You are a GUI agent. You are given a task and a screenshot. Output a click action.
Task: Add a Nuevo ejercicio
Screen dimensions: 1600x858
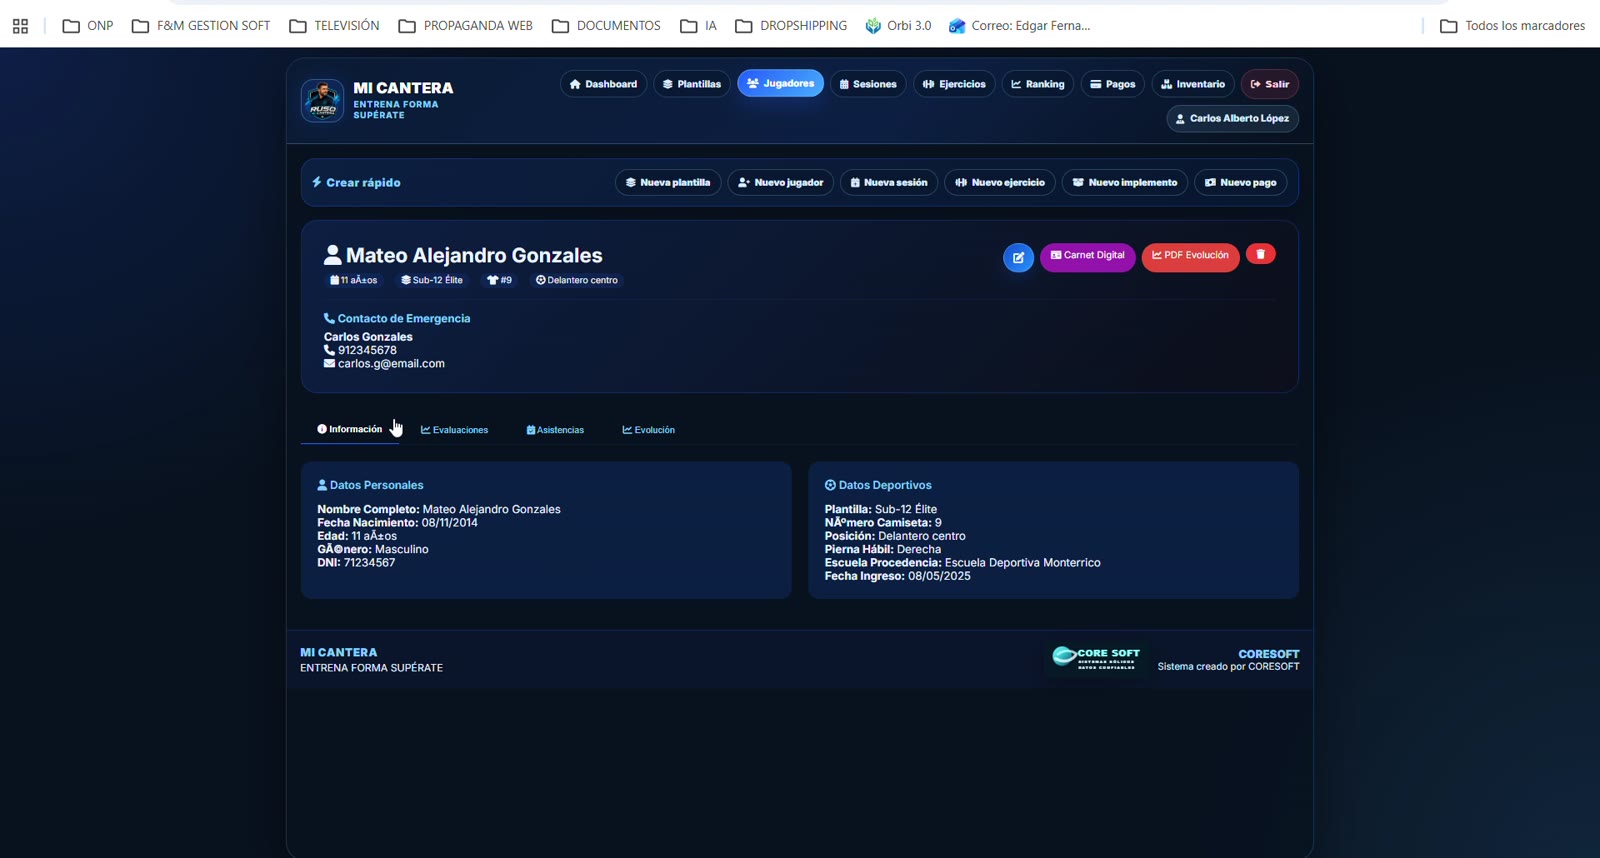1000,182
